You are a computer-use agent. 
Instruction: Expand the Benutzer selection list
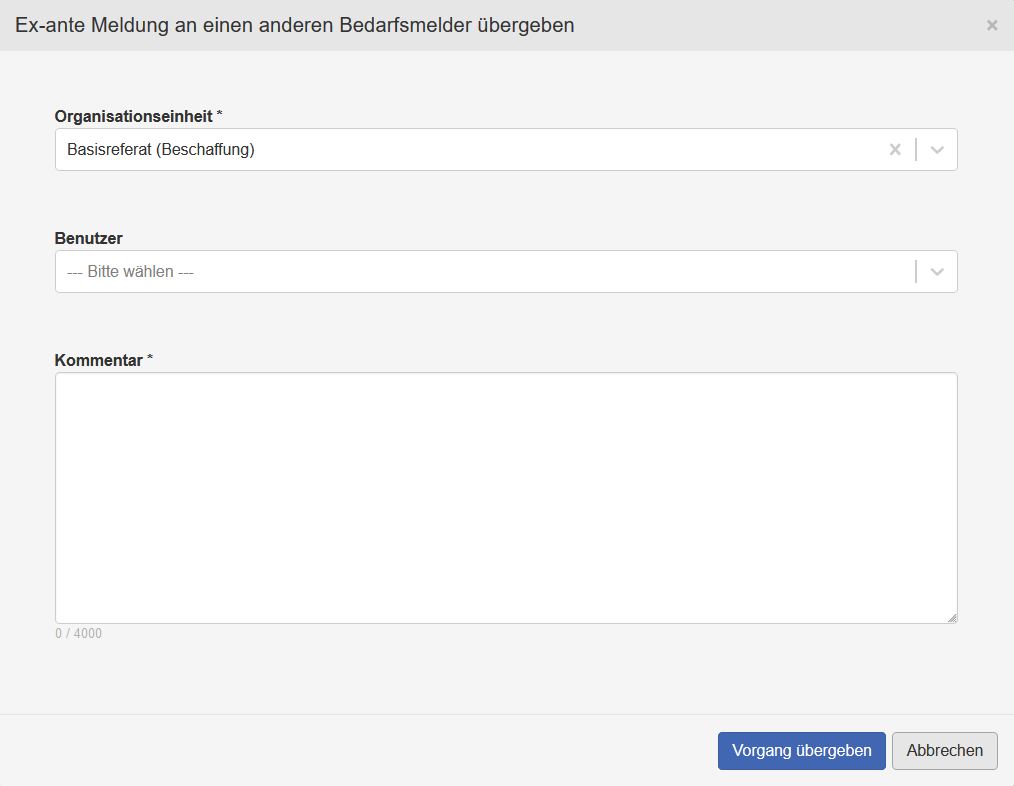938,270
